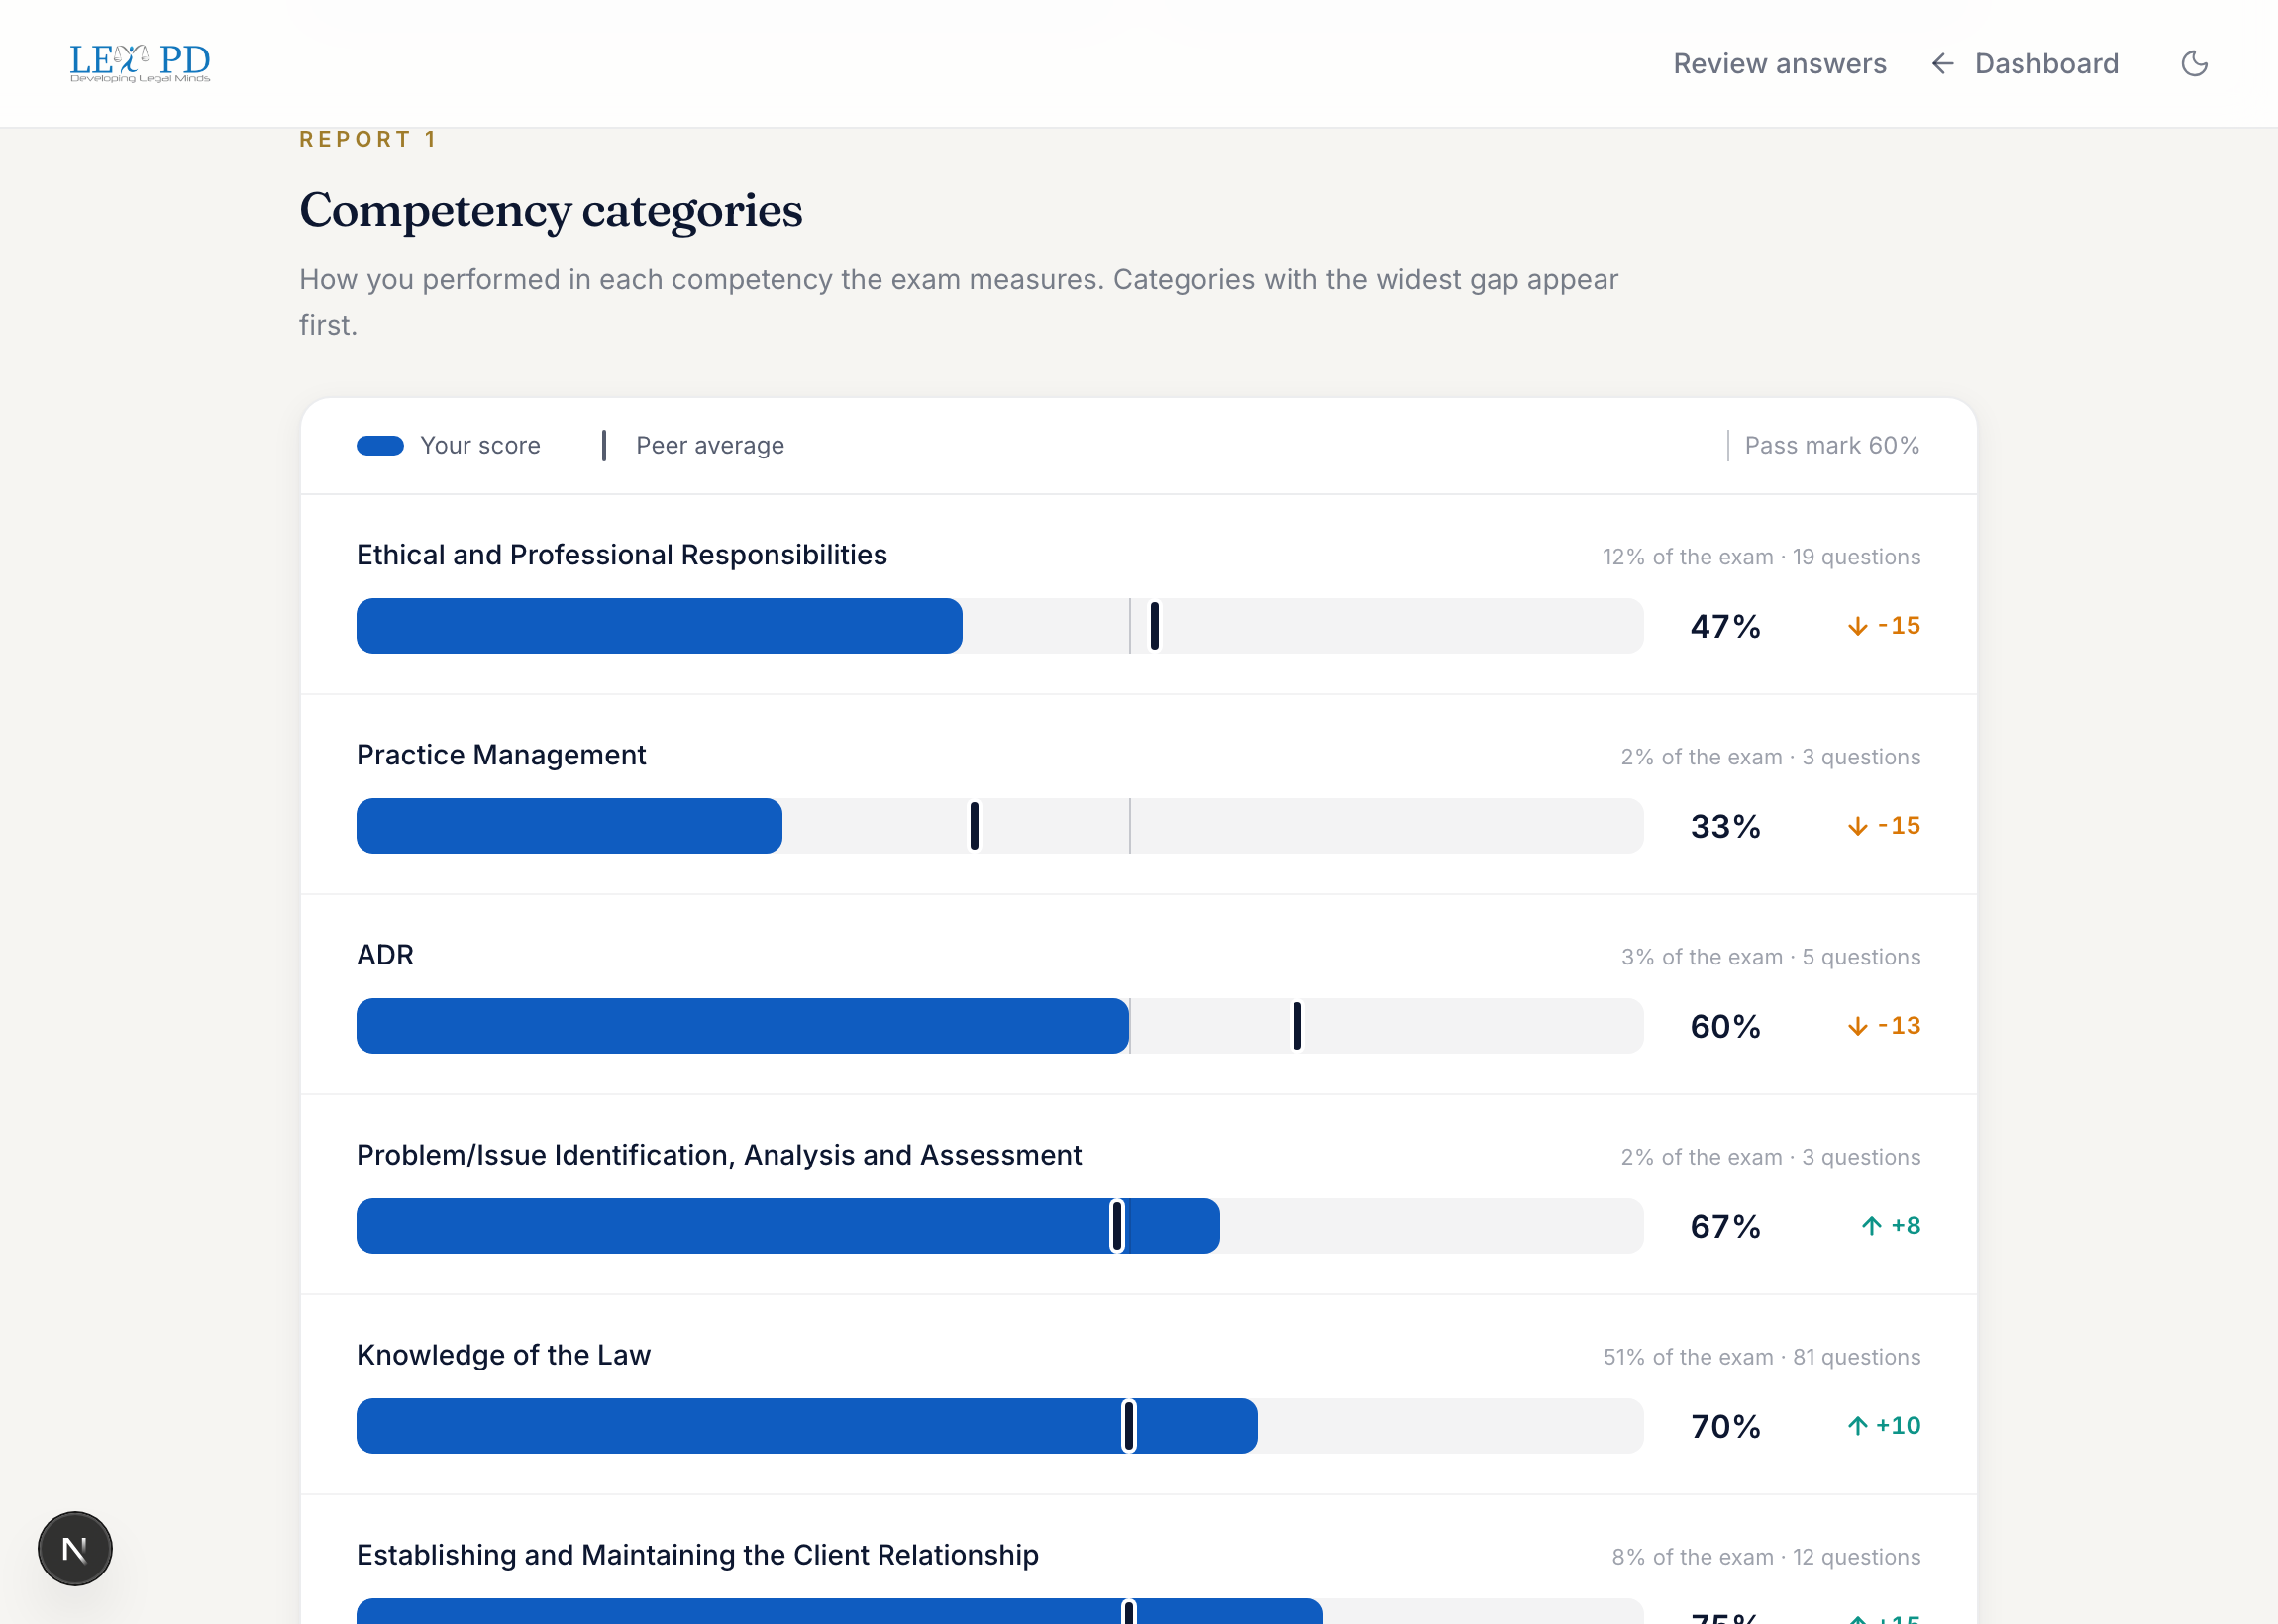Click the 67% score value
2278x1624 pixels.
point(1725,1226)
